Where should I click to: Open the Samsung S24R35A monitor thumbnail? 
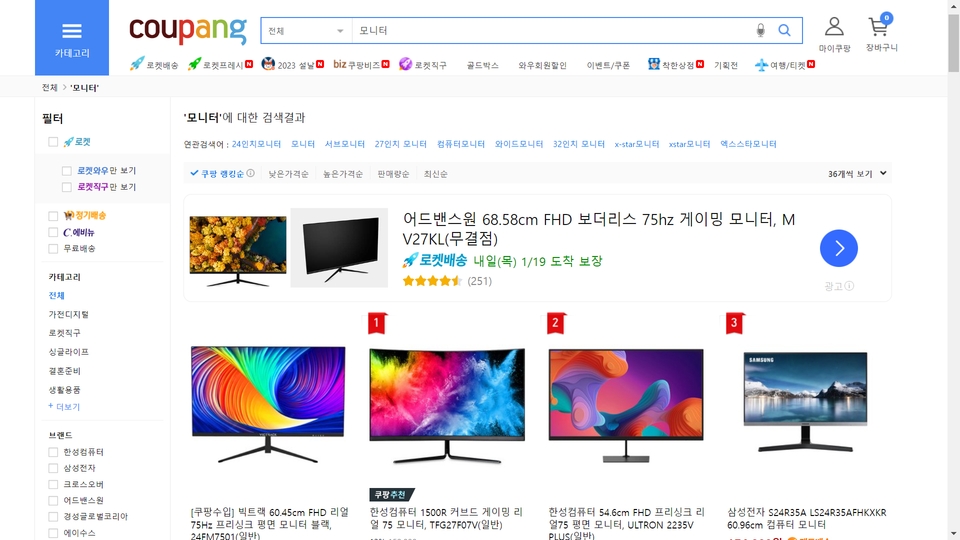806,402
